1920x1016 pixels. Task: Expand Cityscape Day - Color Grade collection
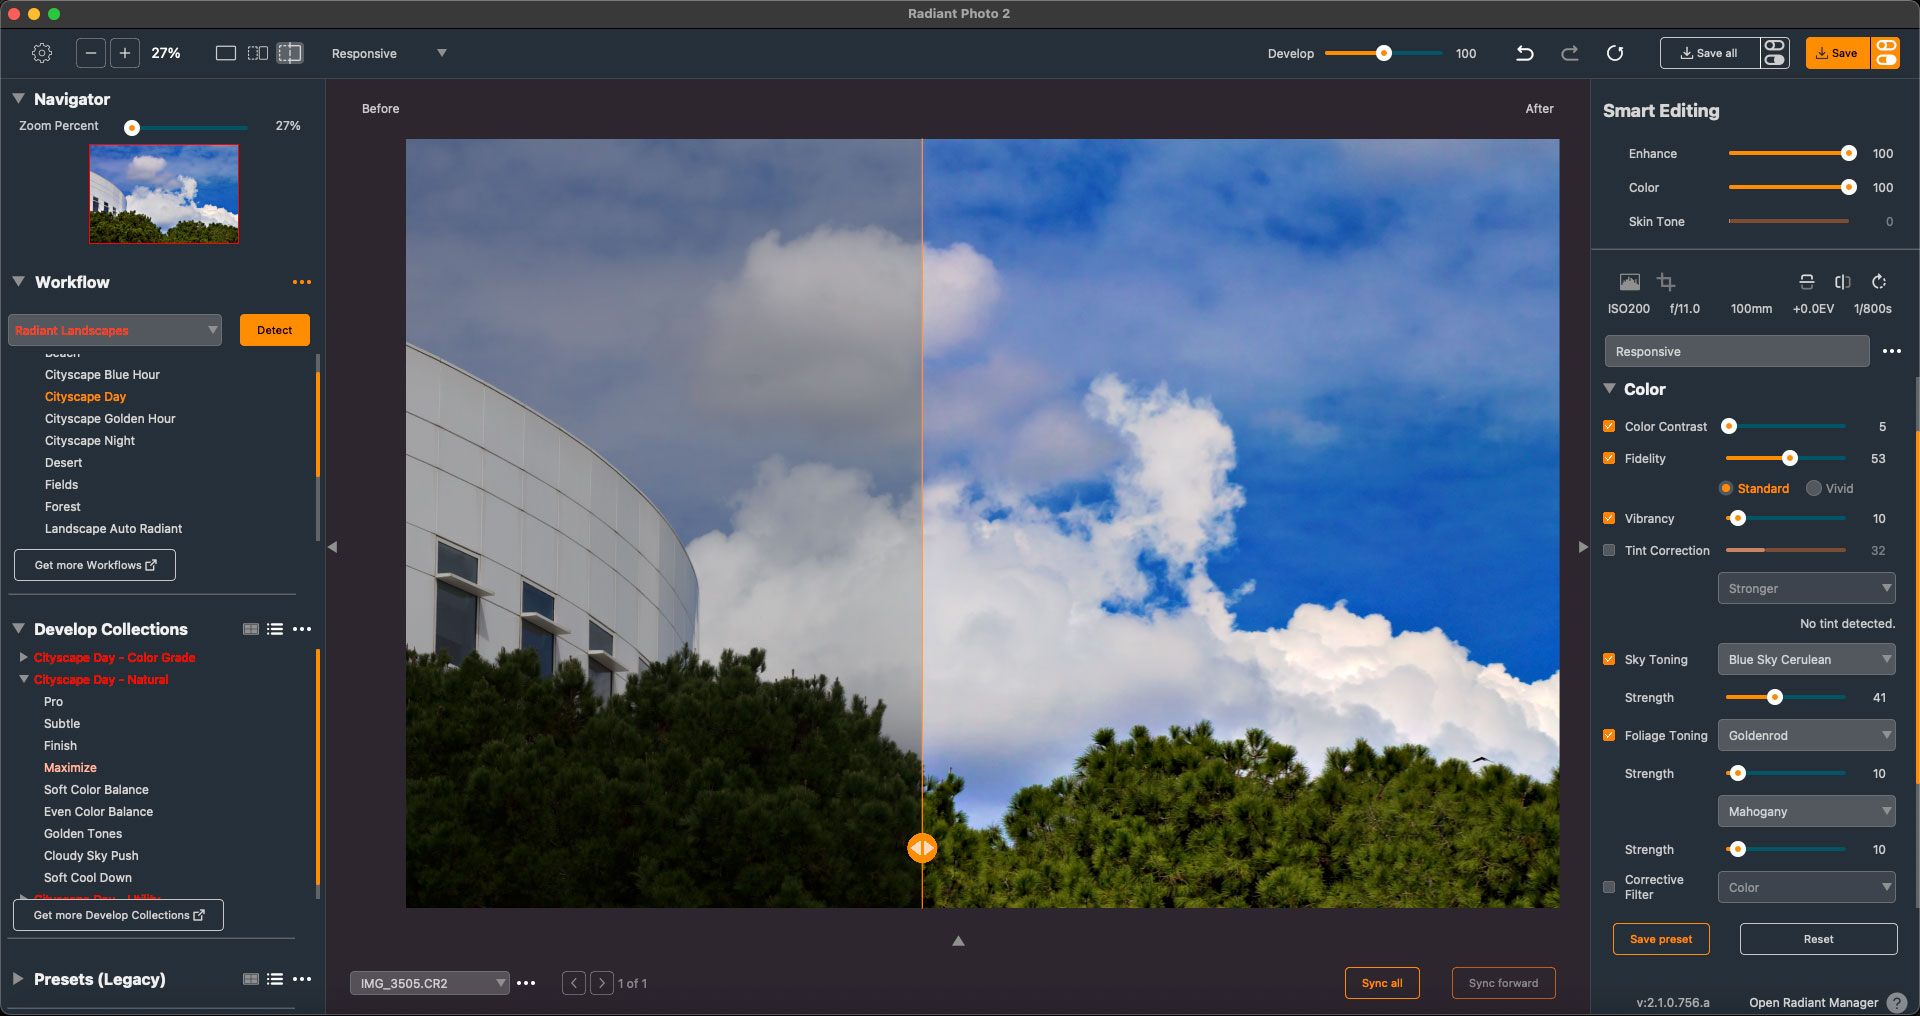coord(24,657)
